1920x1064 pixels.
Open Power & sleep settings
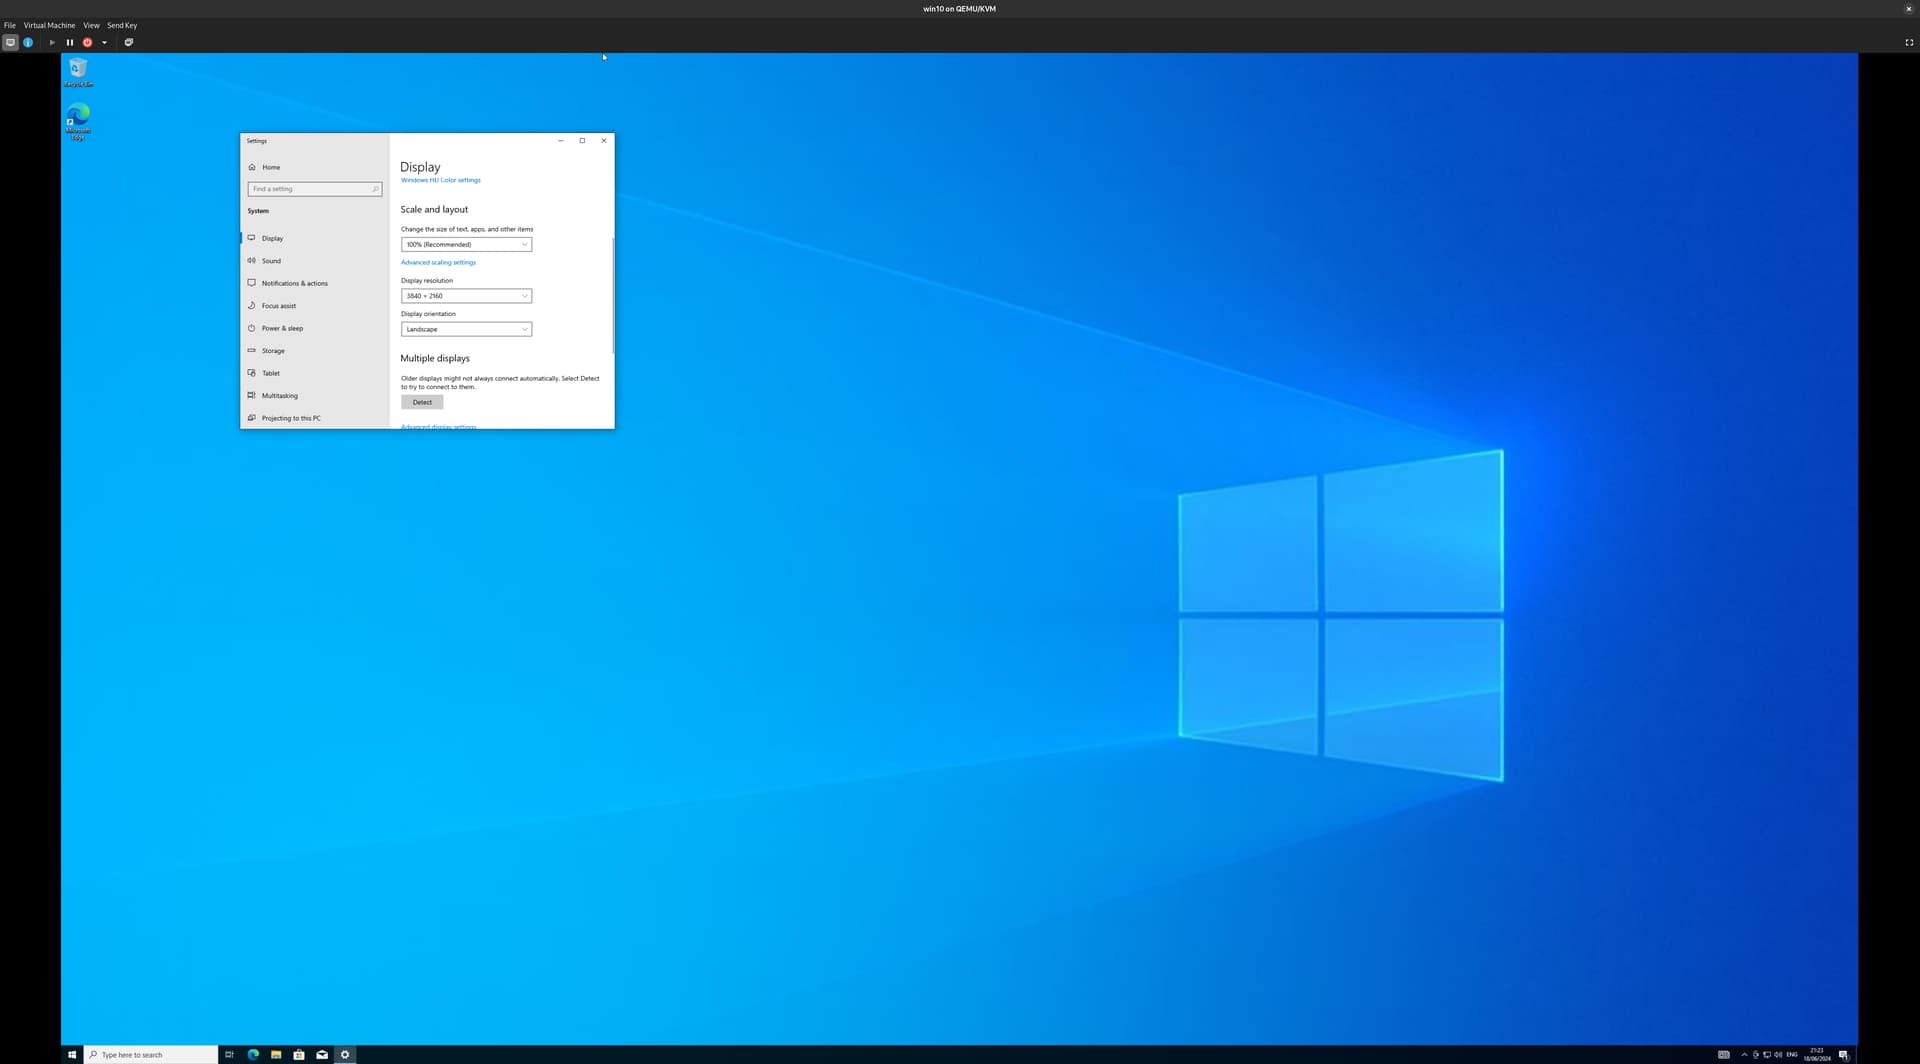coord(315,328)
